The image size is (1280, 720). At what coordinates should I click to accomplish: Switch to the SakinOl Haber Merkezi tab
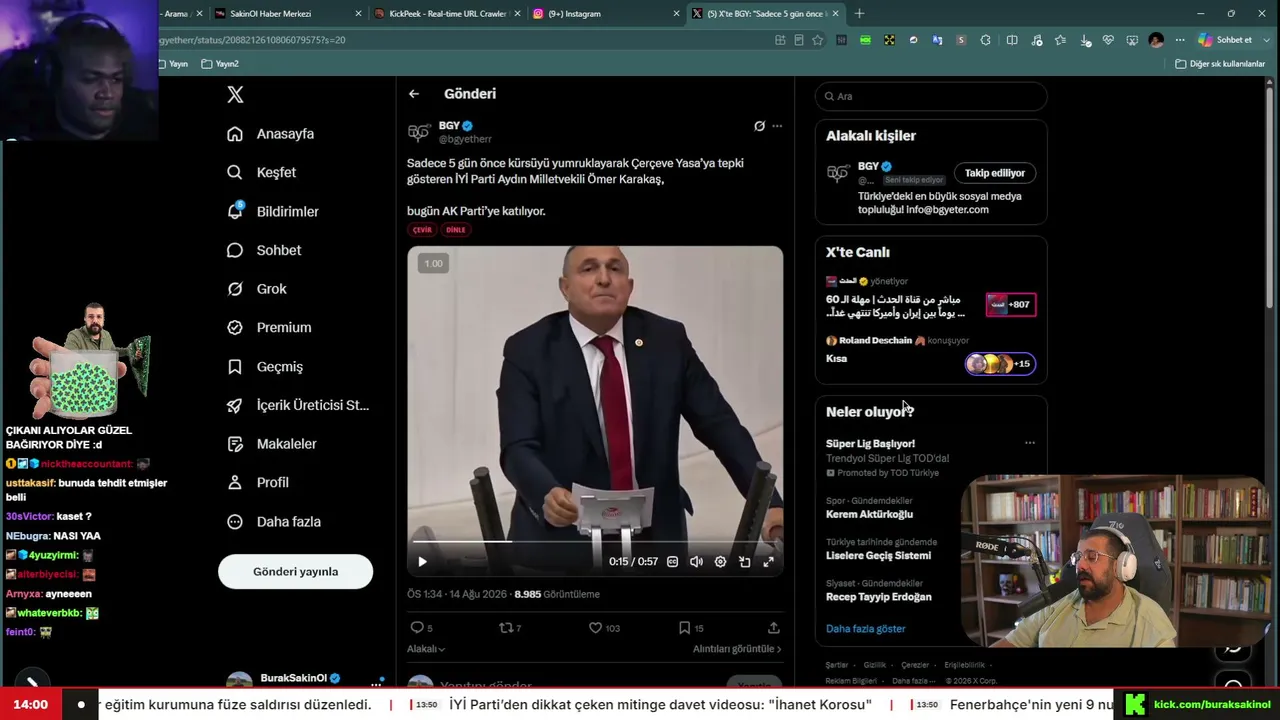[x=288, y=14]
